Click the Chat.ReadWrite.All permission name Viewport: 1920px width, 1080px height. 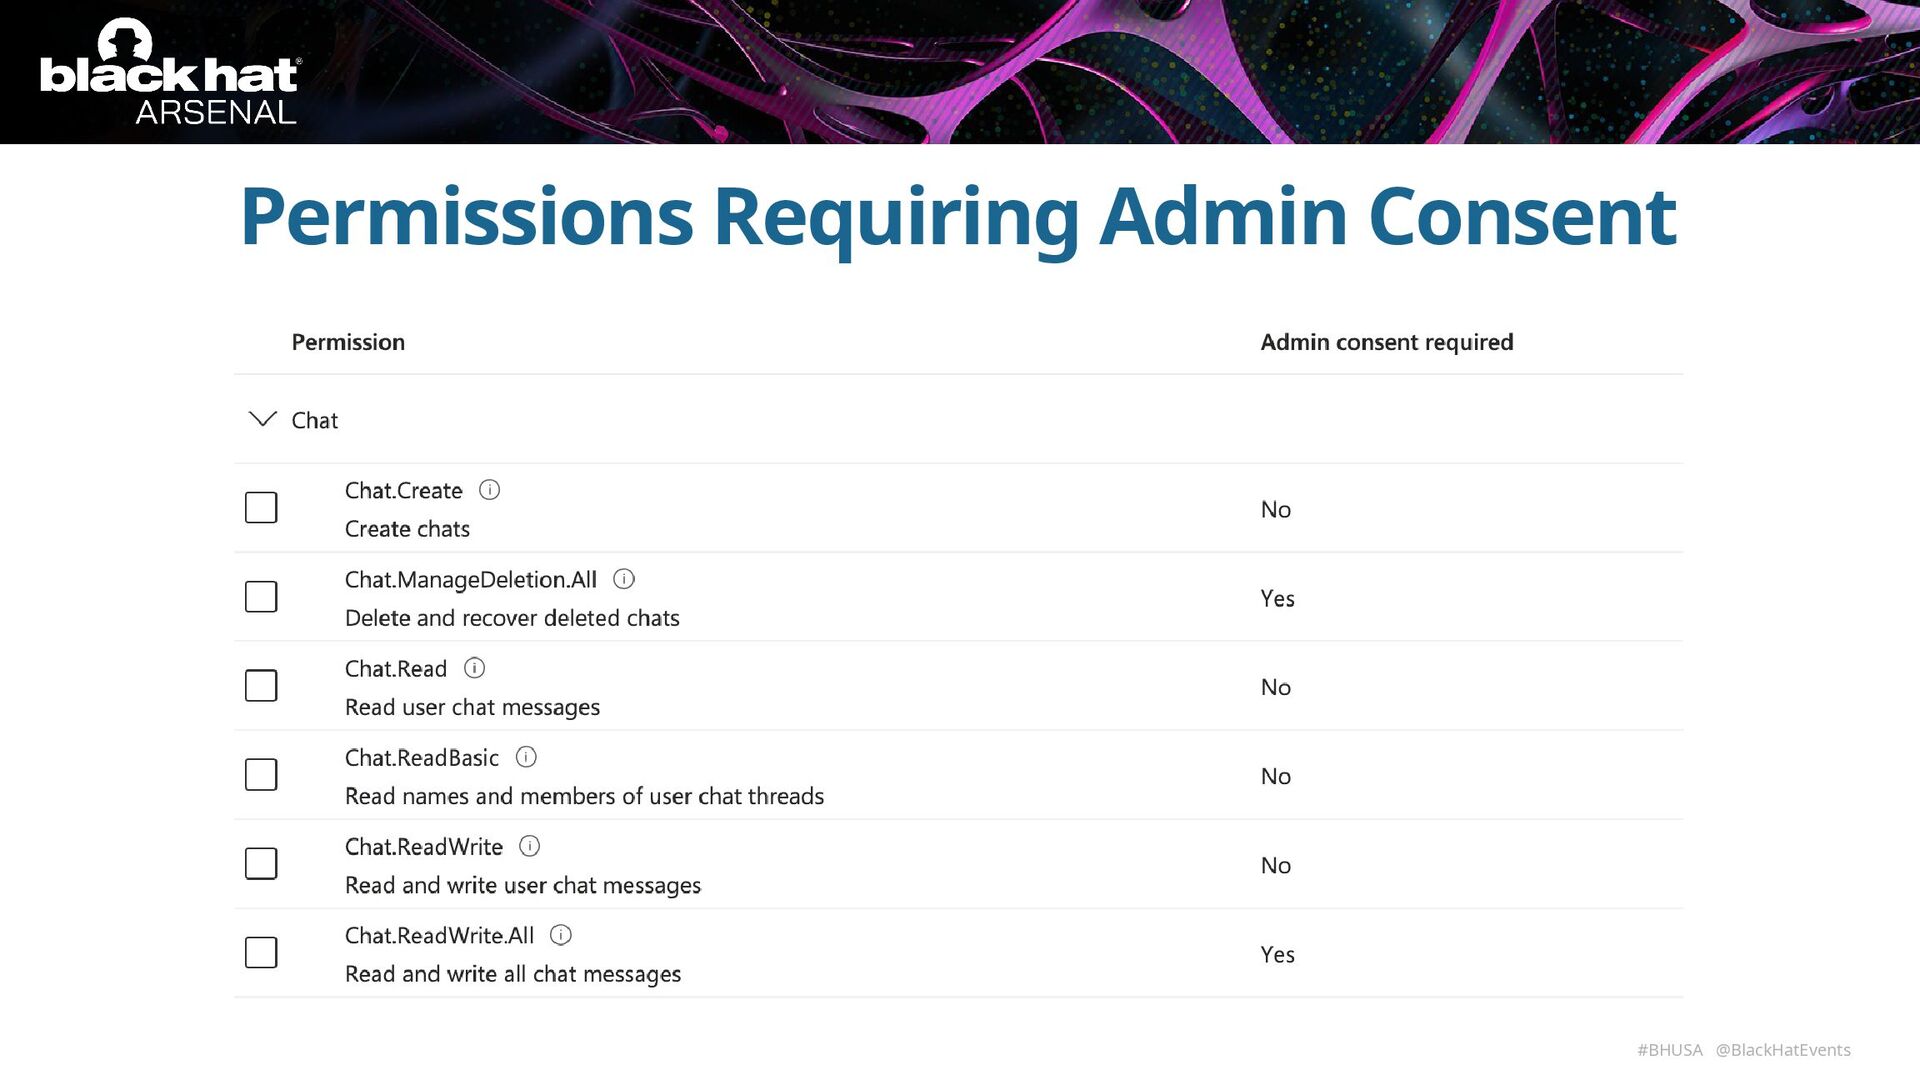pyautogui.click(x=439, y=936)
